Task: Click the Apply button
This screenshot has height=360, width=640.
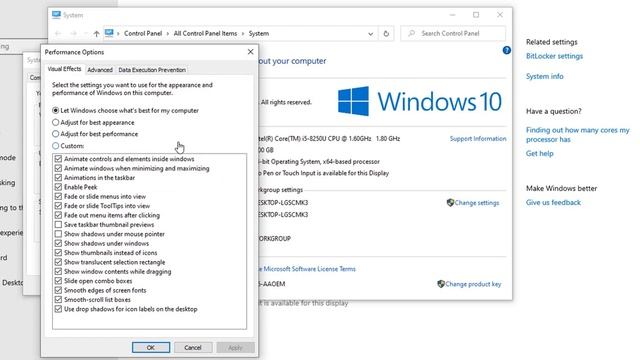Action: pos(235,347)
